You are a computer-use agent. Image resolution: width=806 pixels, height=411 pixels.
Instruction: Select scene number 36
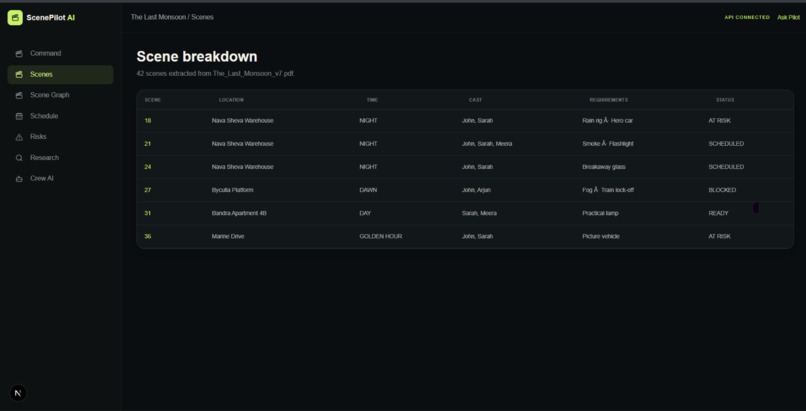point(148,236)
